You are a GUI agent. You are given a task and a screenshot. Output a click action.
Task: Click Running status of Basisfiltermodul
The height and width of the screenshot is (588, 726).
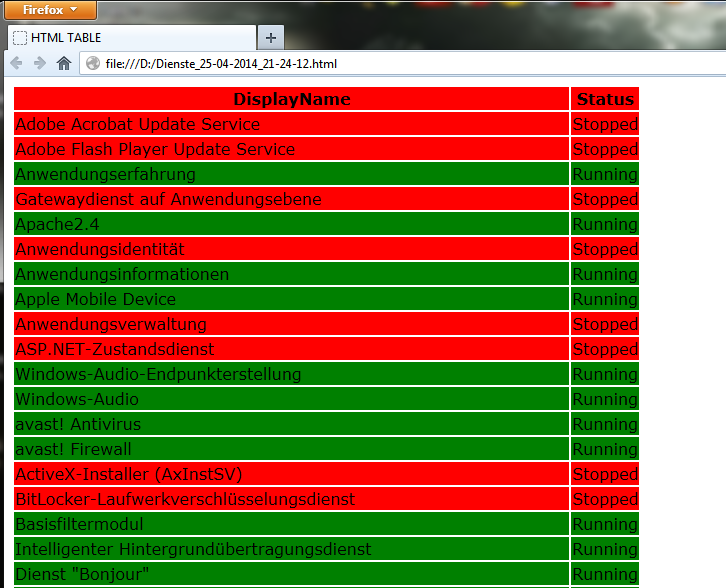[605, 524]
